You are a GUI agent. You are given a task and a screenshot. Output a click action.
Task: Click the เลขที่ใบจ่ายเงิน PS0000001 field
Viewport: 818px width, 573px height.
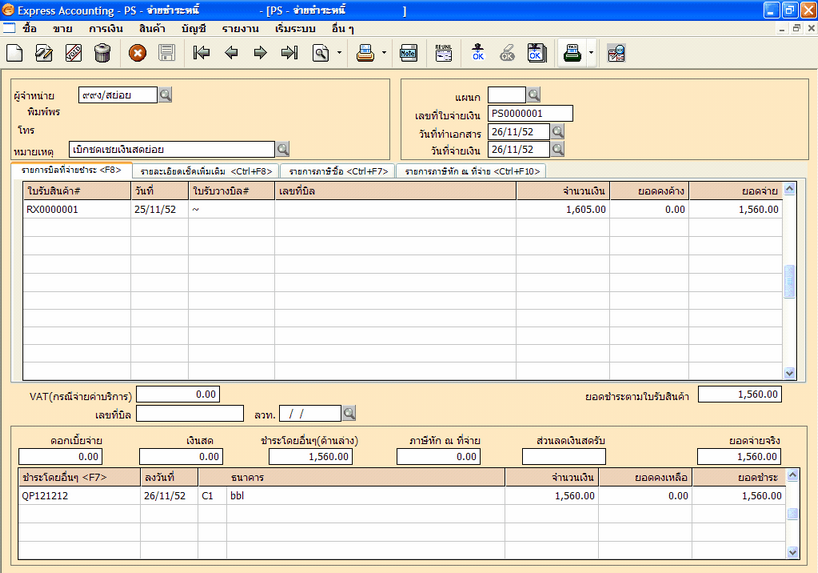coord(530,113)
